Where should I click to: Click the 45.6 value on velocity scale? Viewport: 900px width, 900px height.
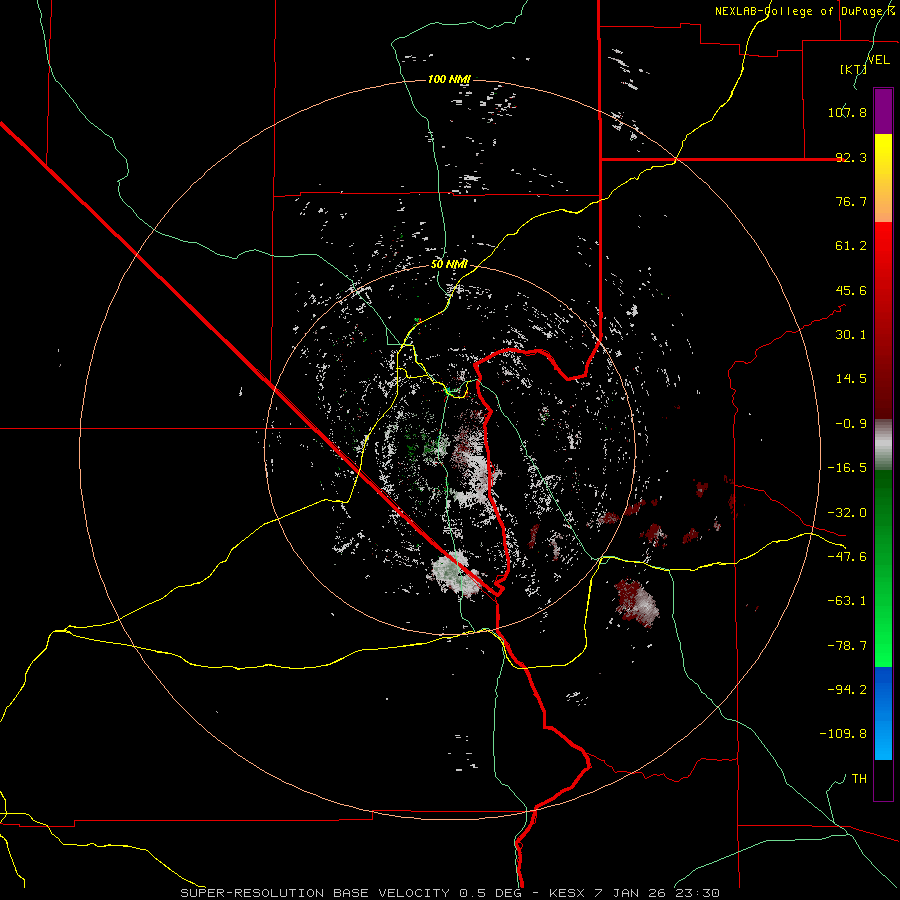point(851,290)
